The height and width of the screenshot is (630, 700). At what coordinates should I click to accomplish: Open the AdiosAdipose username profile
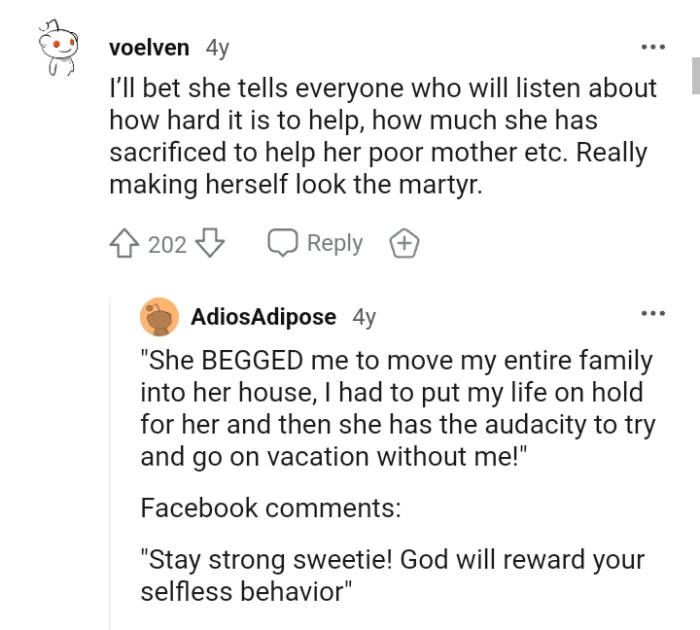pyautogui.click(x=264, y=317)
